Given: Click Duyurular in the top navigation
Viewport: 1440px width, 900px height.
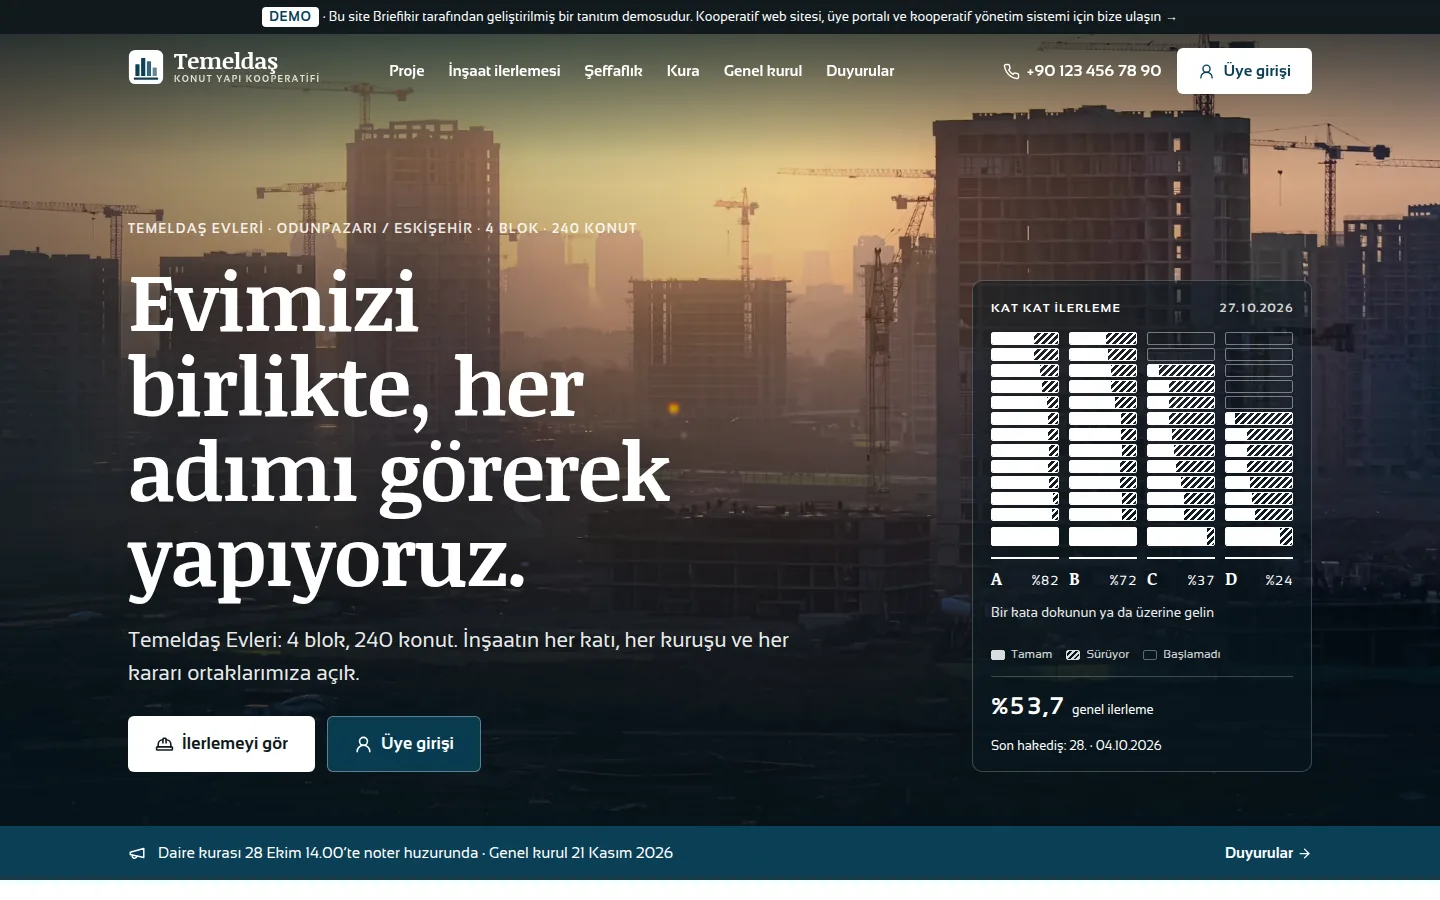Looking at the screenshot, I should [860, 71].
